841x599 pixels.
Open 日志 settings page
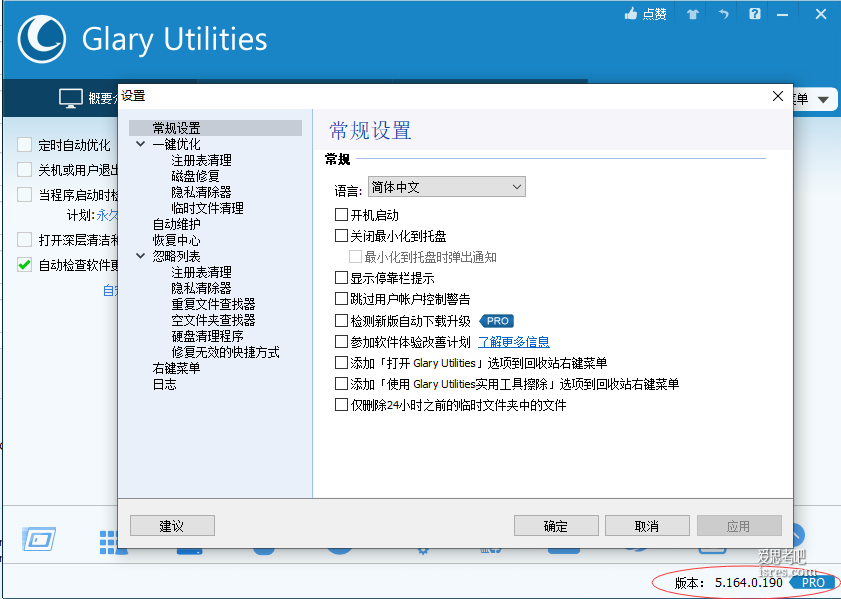pyautogui.click(x=164, y=384)
